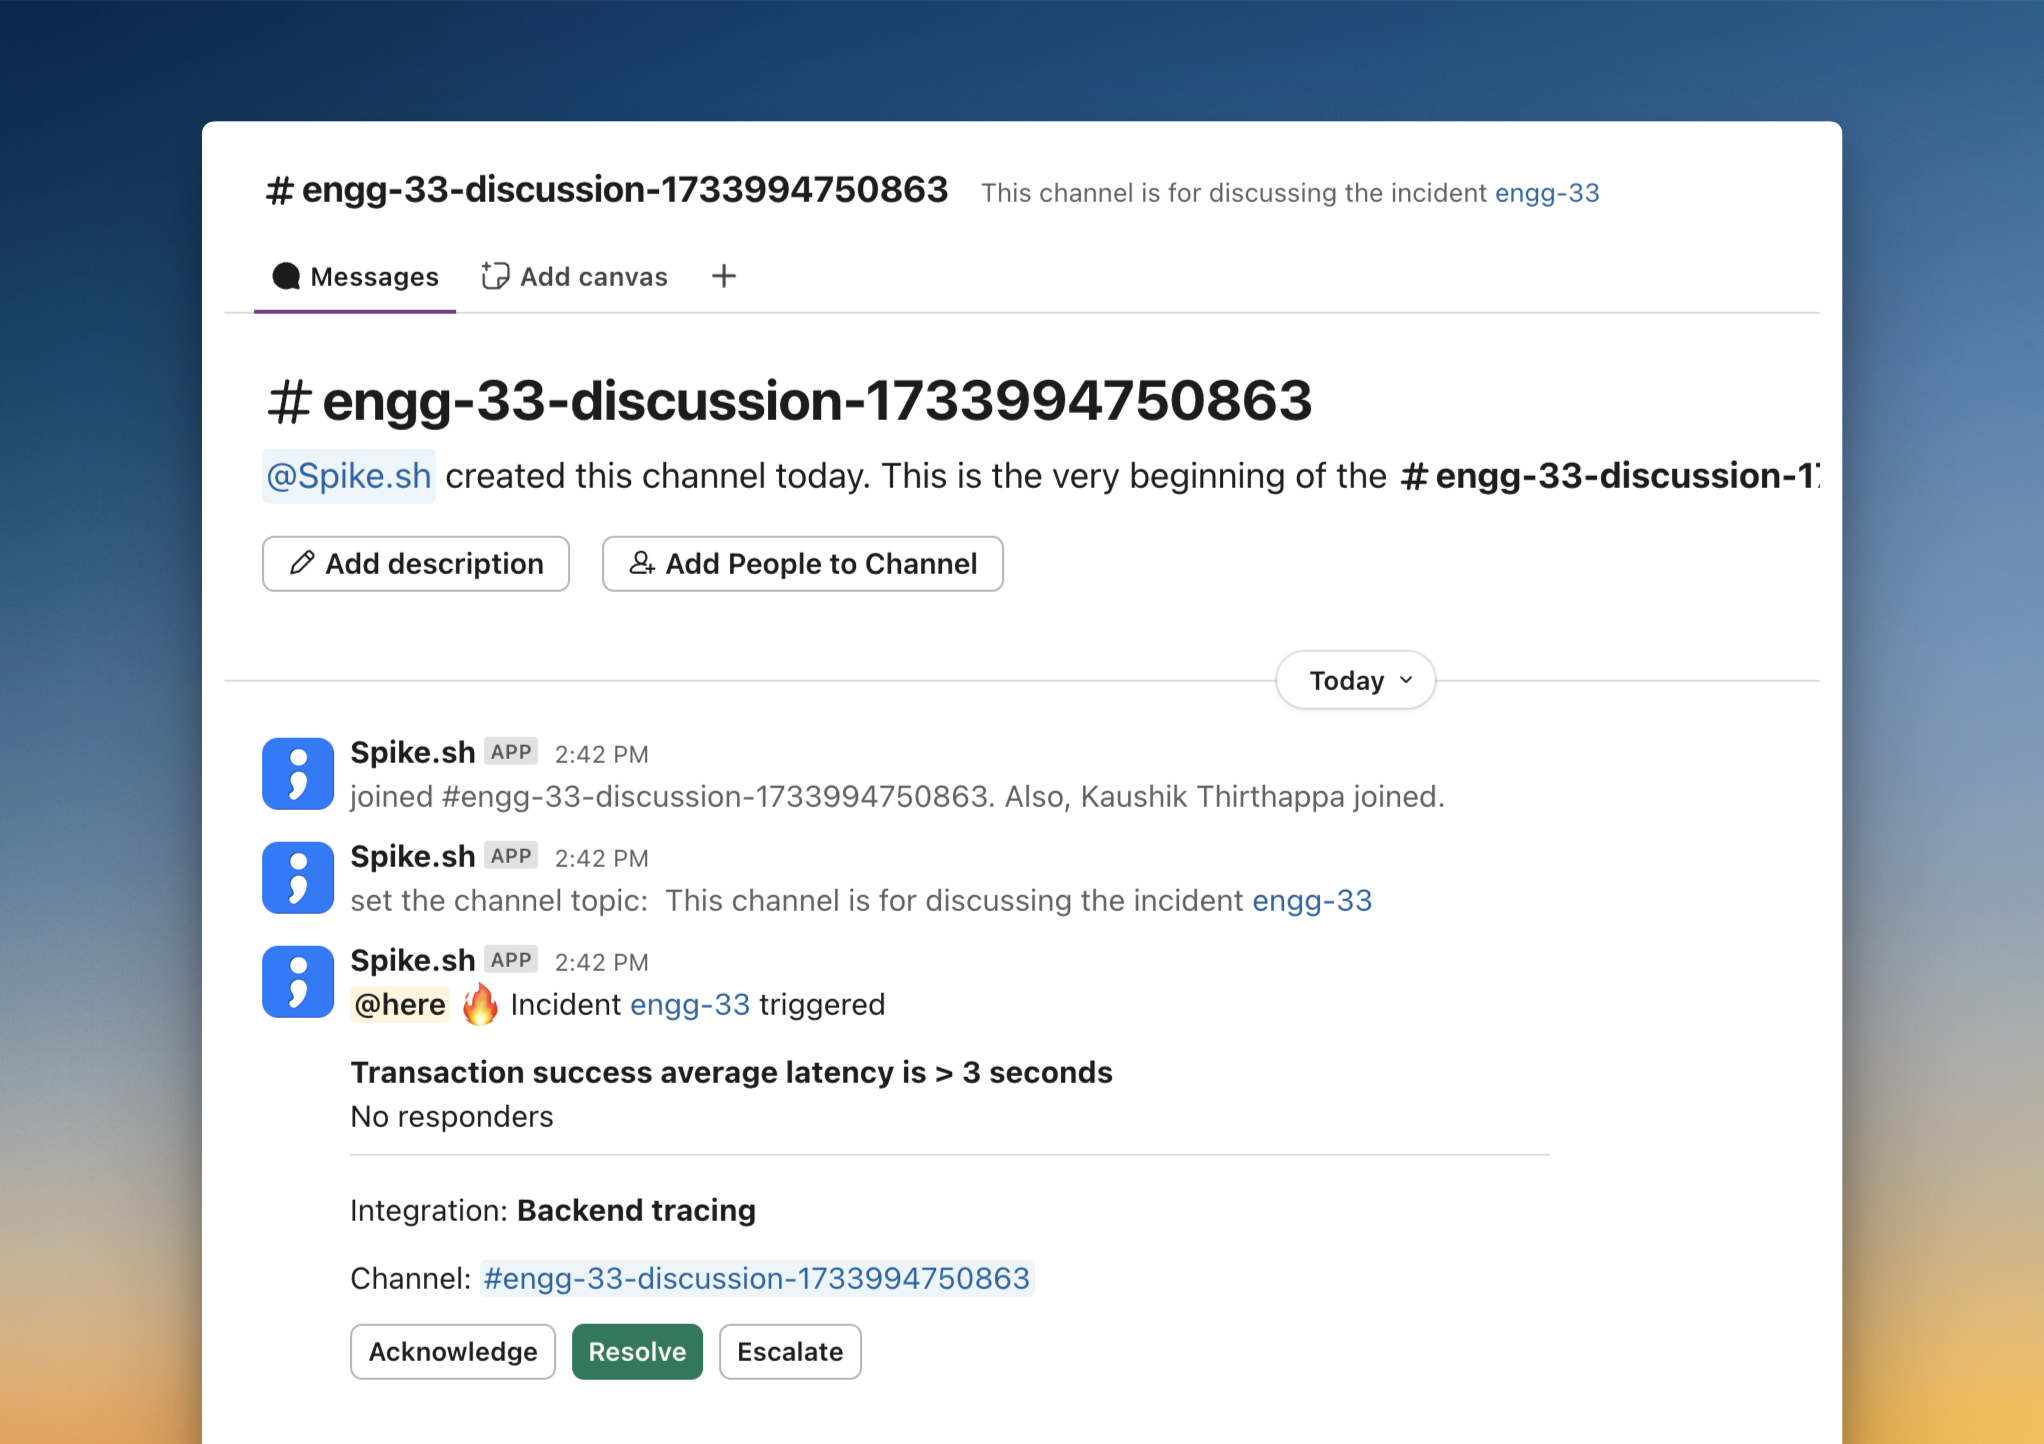Click the pencil icon in Add description
Screen dimensions: 2044x1444
click(x=302, y=563)
